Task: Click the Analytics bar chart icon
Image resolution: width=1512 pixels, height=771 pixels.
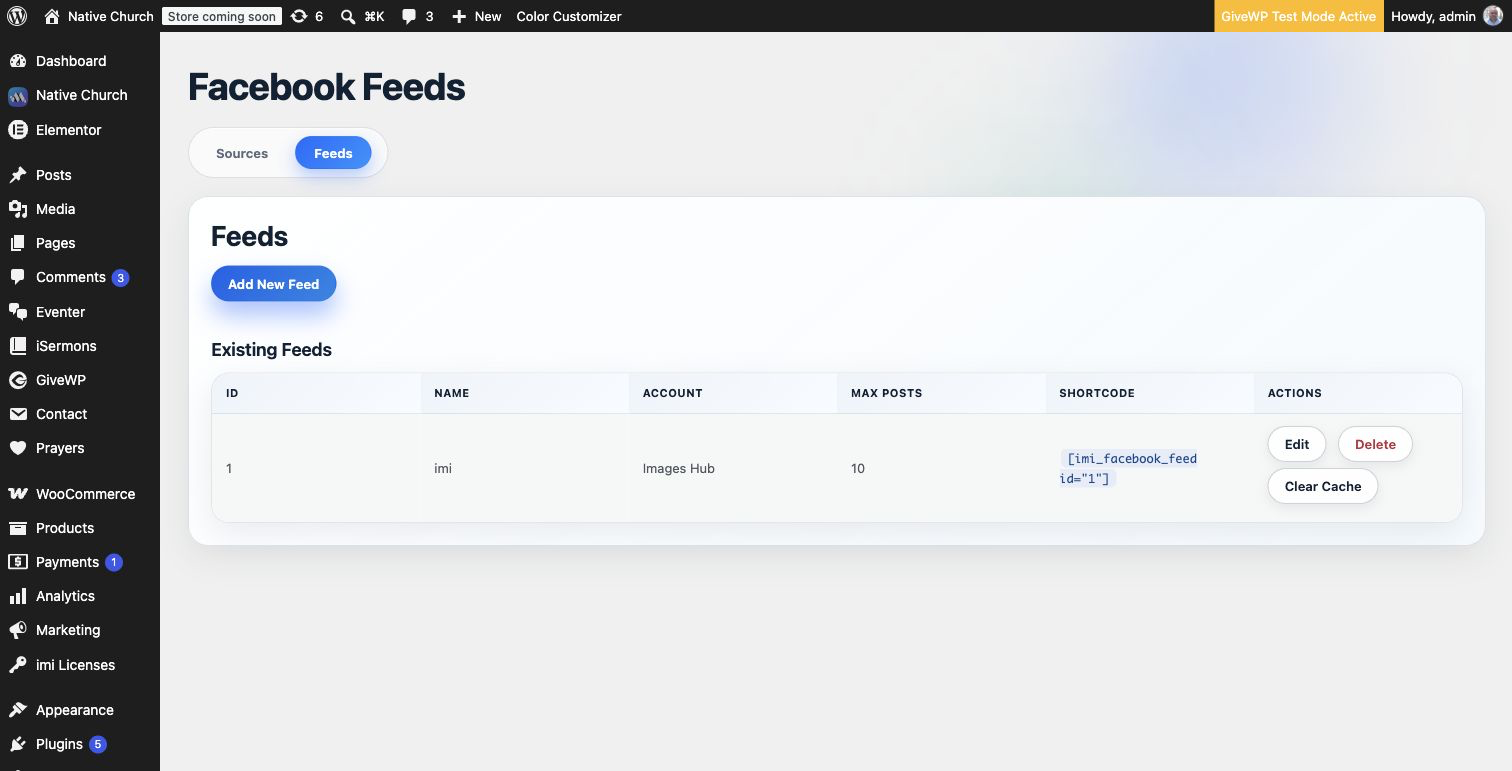Action: (x=18, y=596)
